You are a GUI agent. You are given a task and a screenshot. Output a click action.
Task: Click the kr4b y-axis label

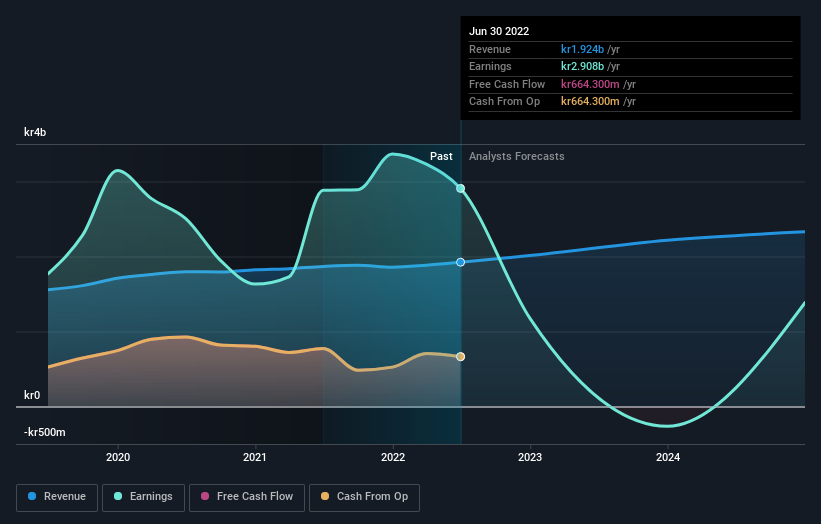[x=35, y=132]
